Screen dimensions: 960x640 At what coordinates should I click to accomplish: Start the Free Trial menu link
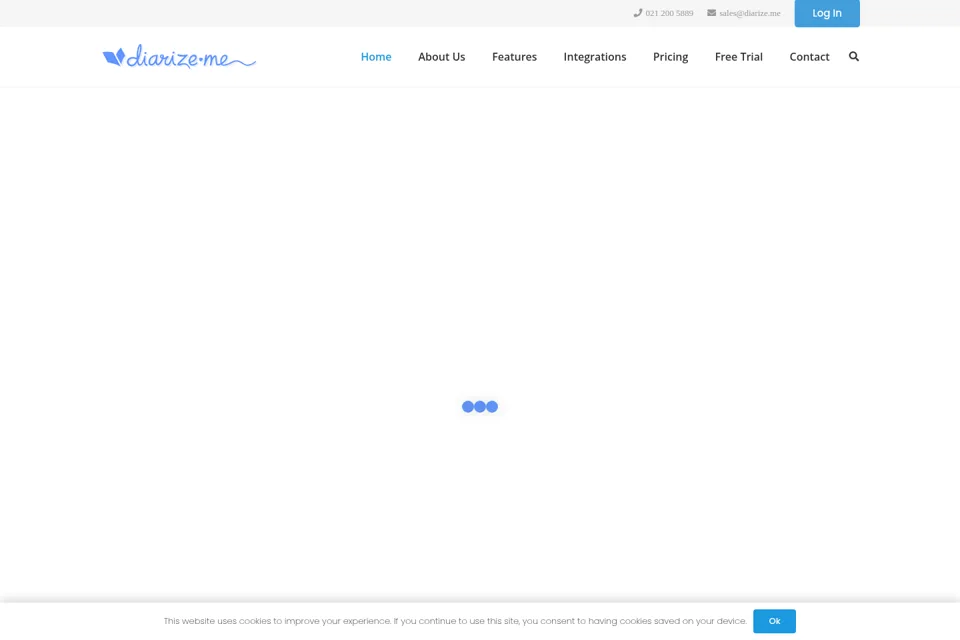(738, 56)
